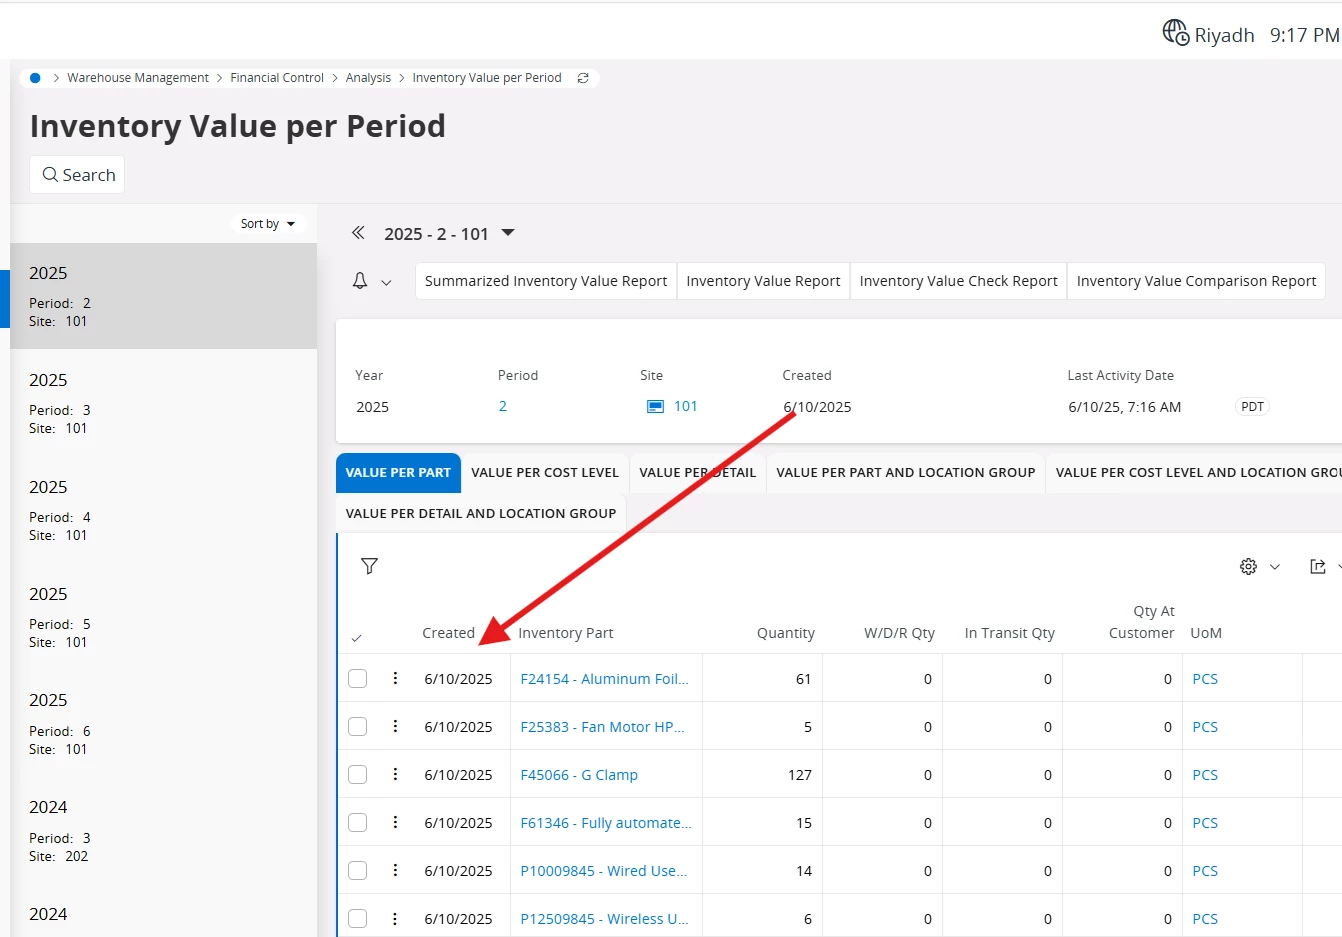Tick the F25383 Fan Motor row checkbox
This screenshot has height=937, width=1342.
point(357,727)
